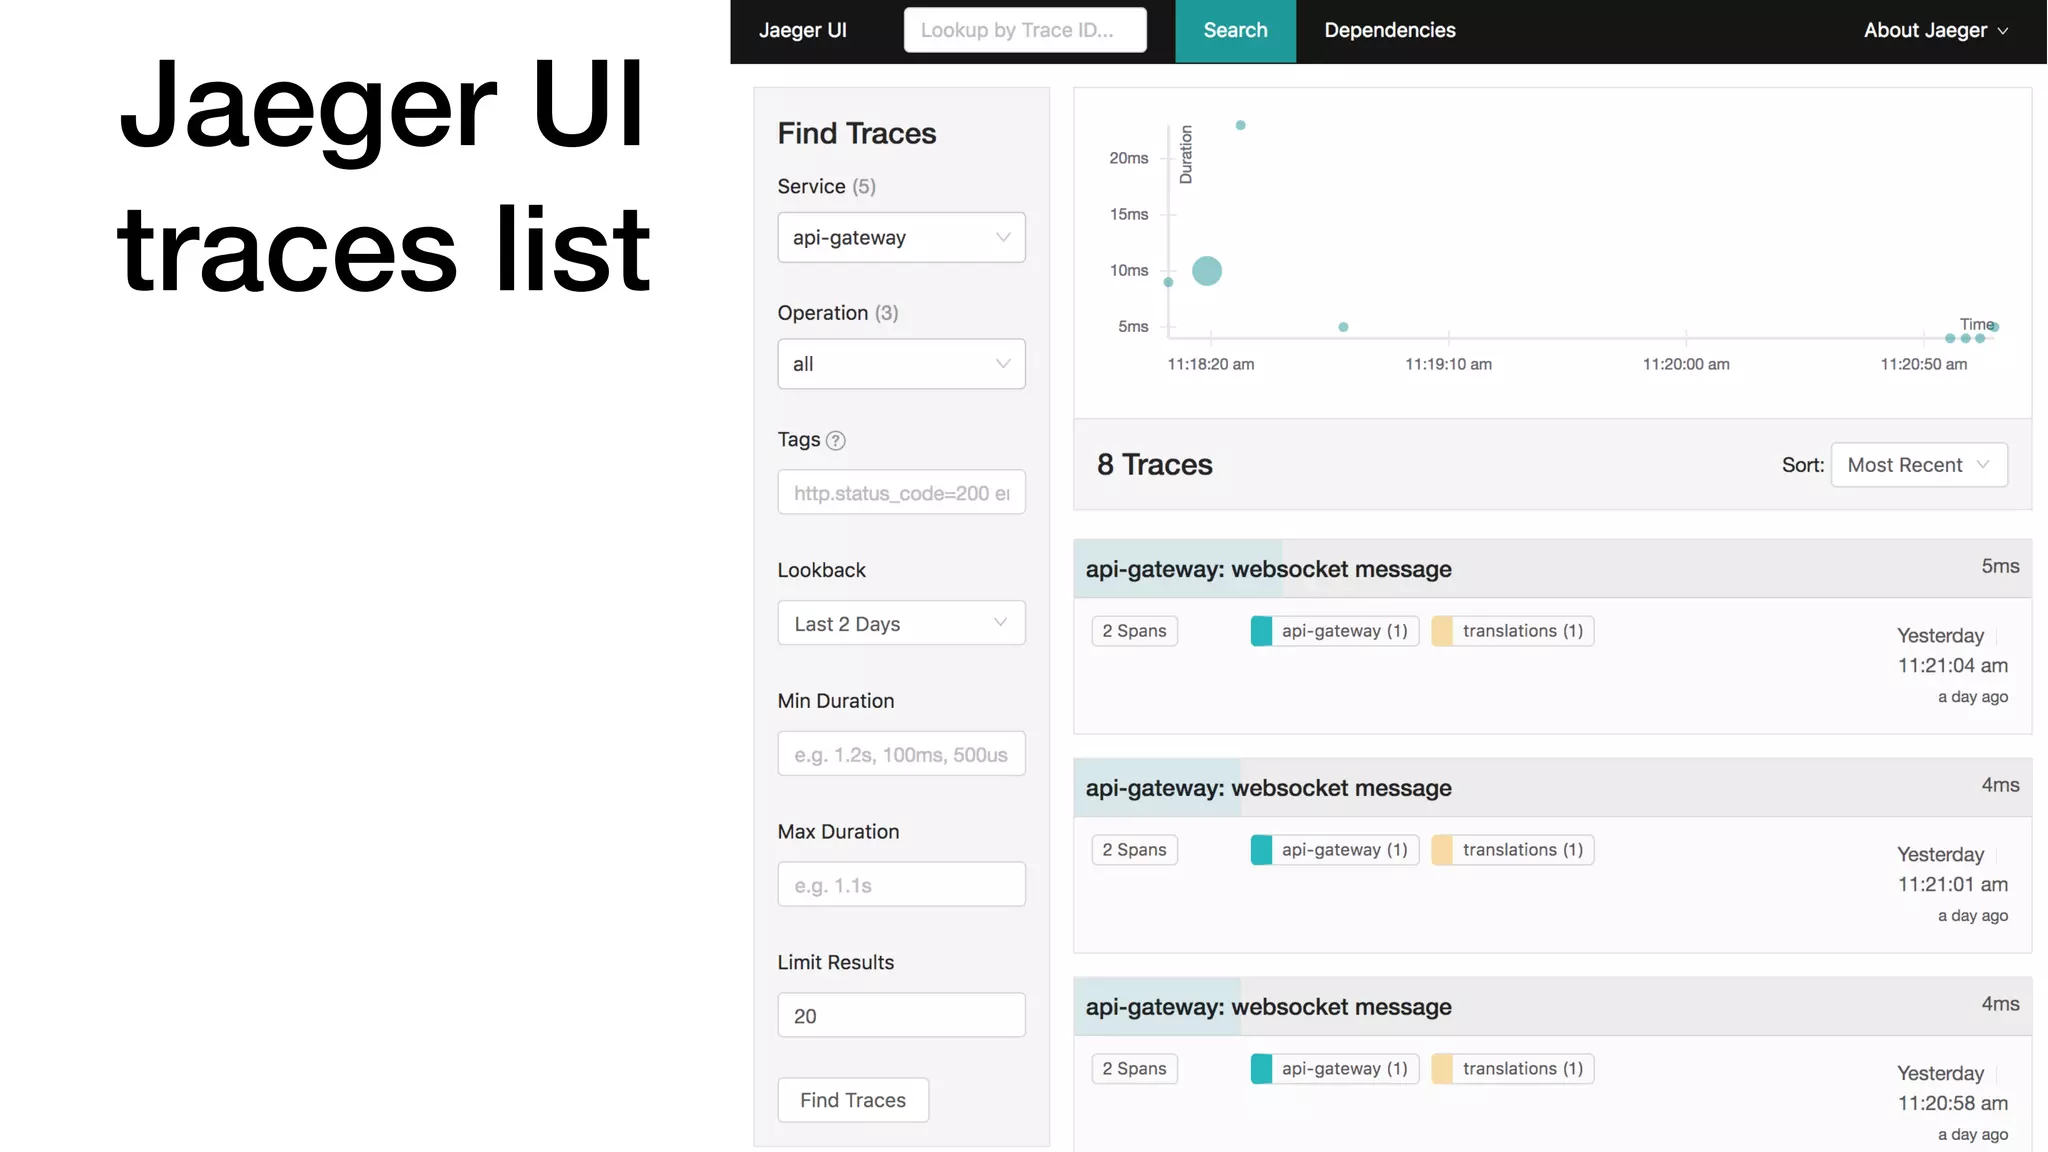Click the Limit Results field showing 20

tap(901, 1015)
